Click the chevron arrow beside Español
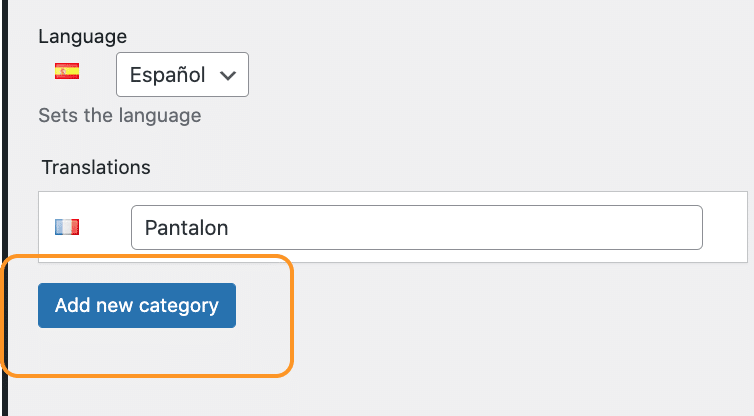Image resolution: width=754 pixels, height=416 pixels. (227, 76)
